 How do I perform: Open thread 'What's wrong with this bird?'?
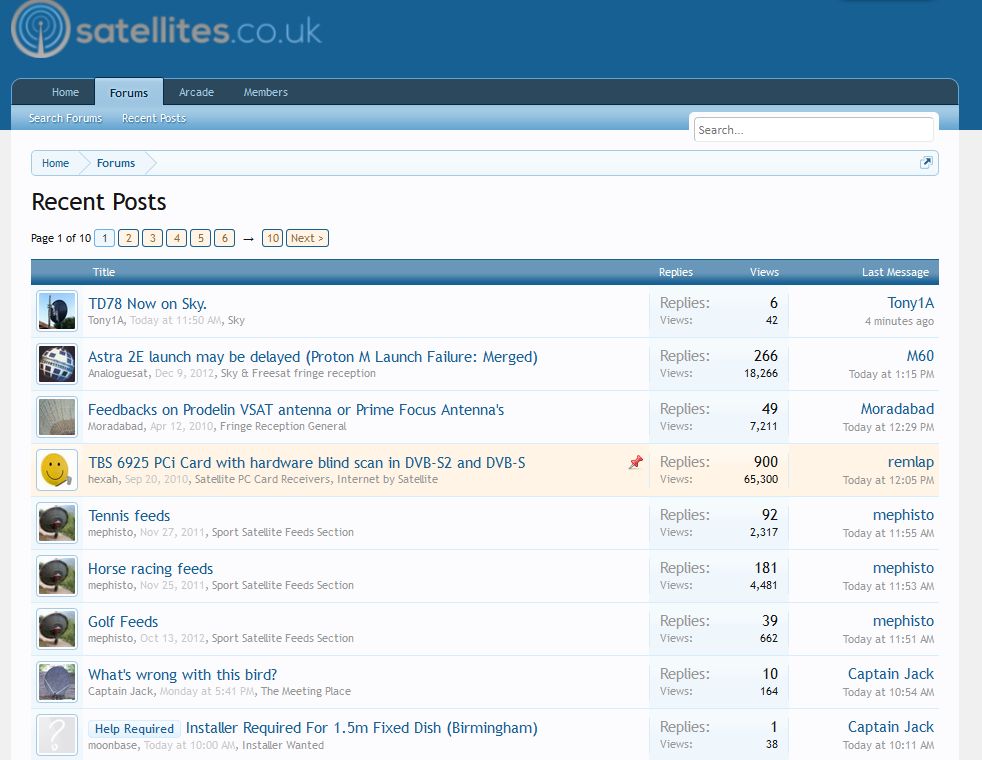pyautogui.click(x=182, y=675)
